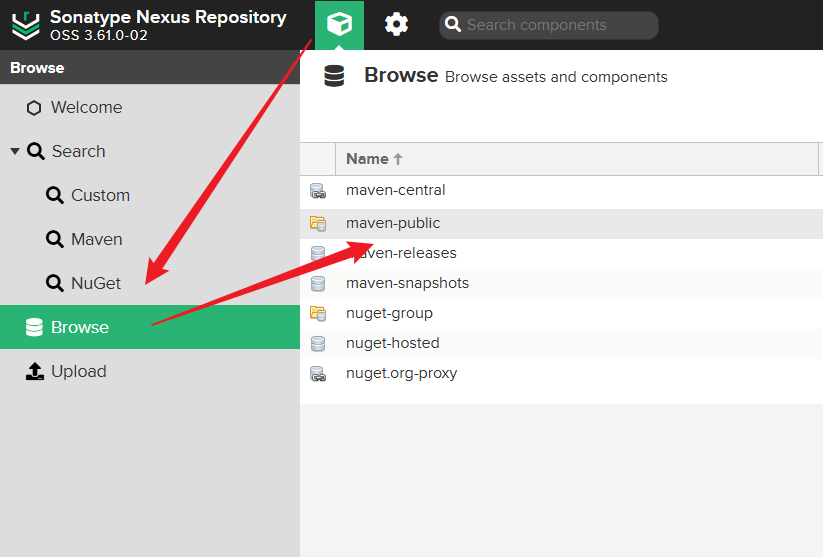
Task: Select Custom search in sidebar
Action: coord(100,195)
